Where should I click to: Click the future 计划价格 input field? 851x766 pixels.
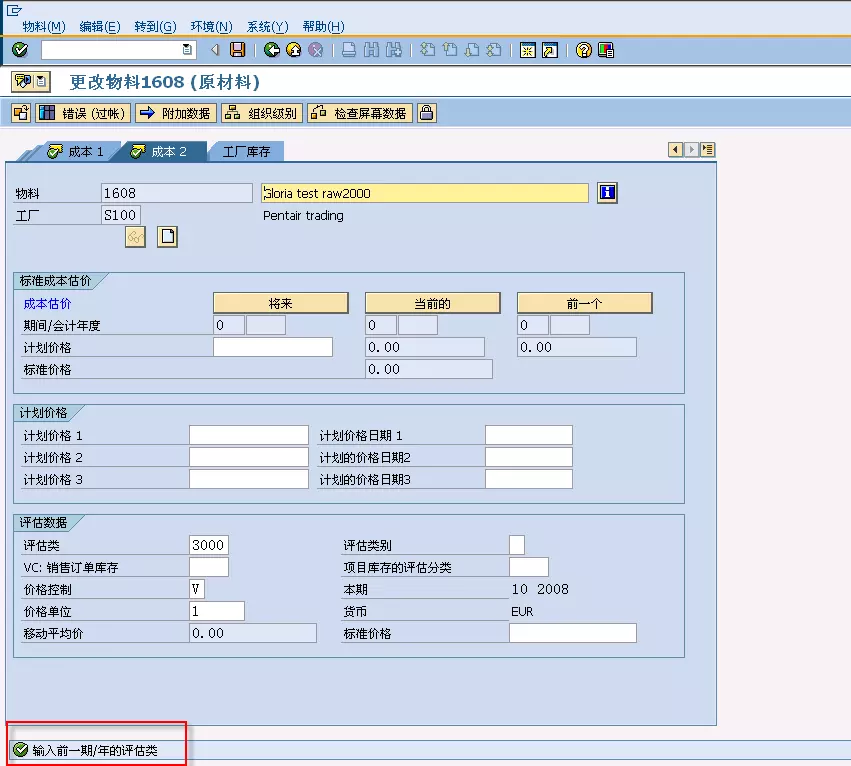pyautogui.click(x=273, y=347)
